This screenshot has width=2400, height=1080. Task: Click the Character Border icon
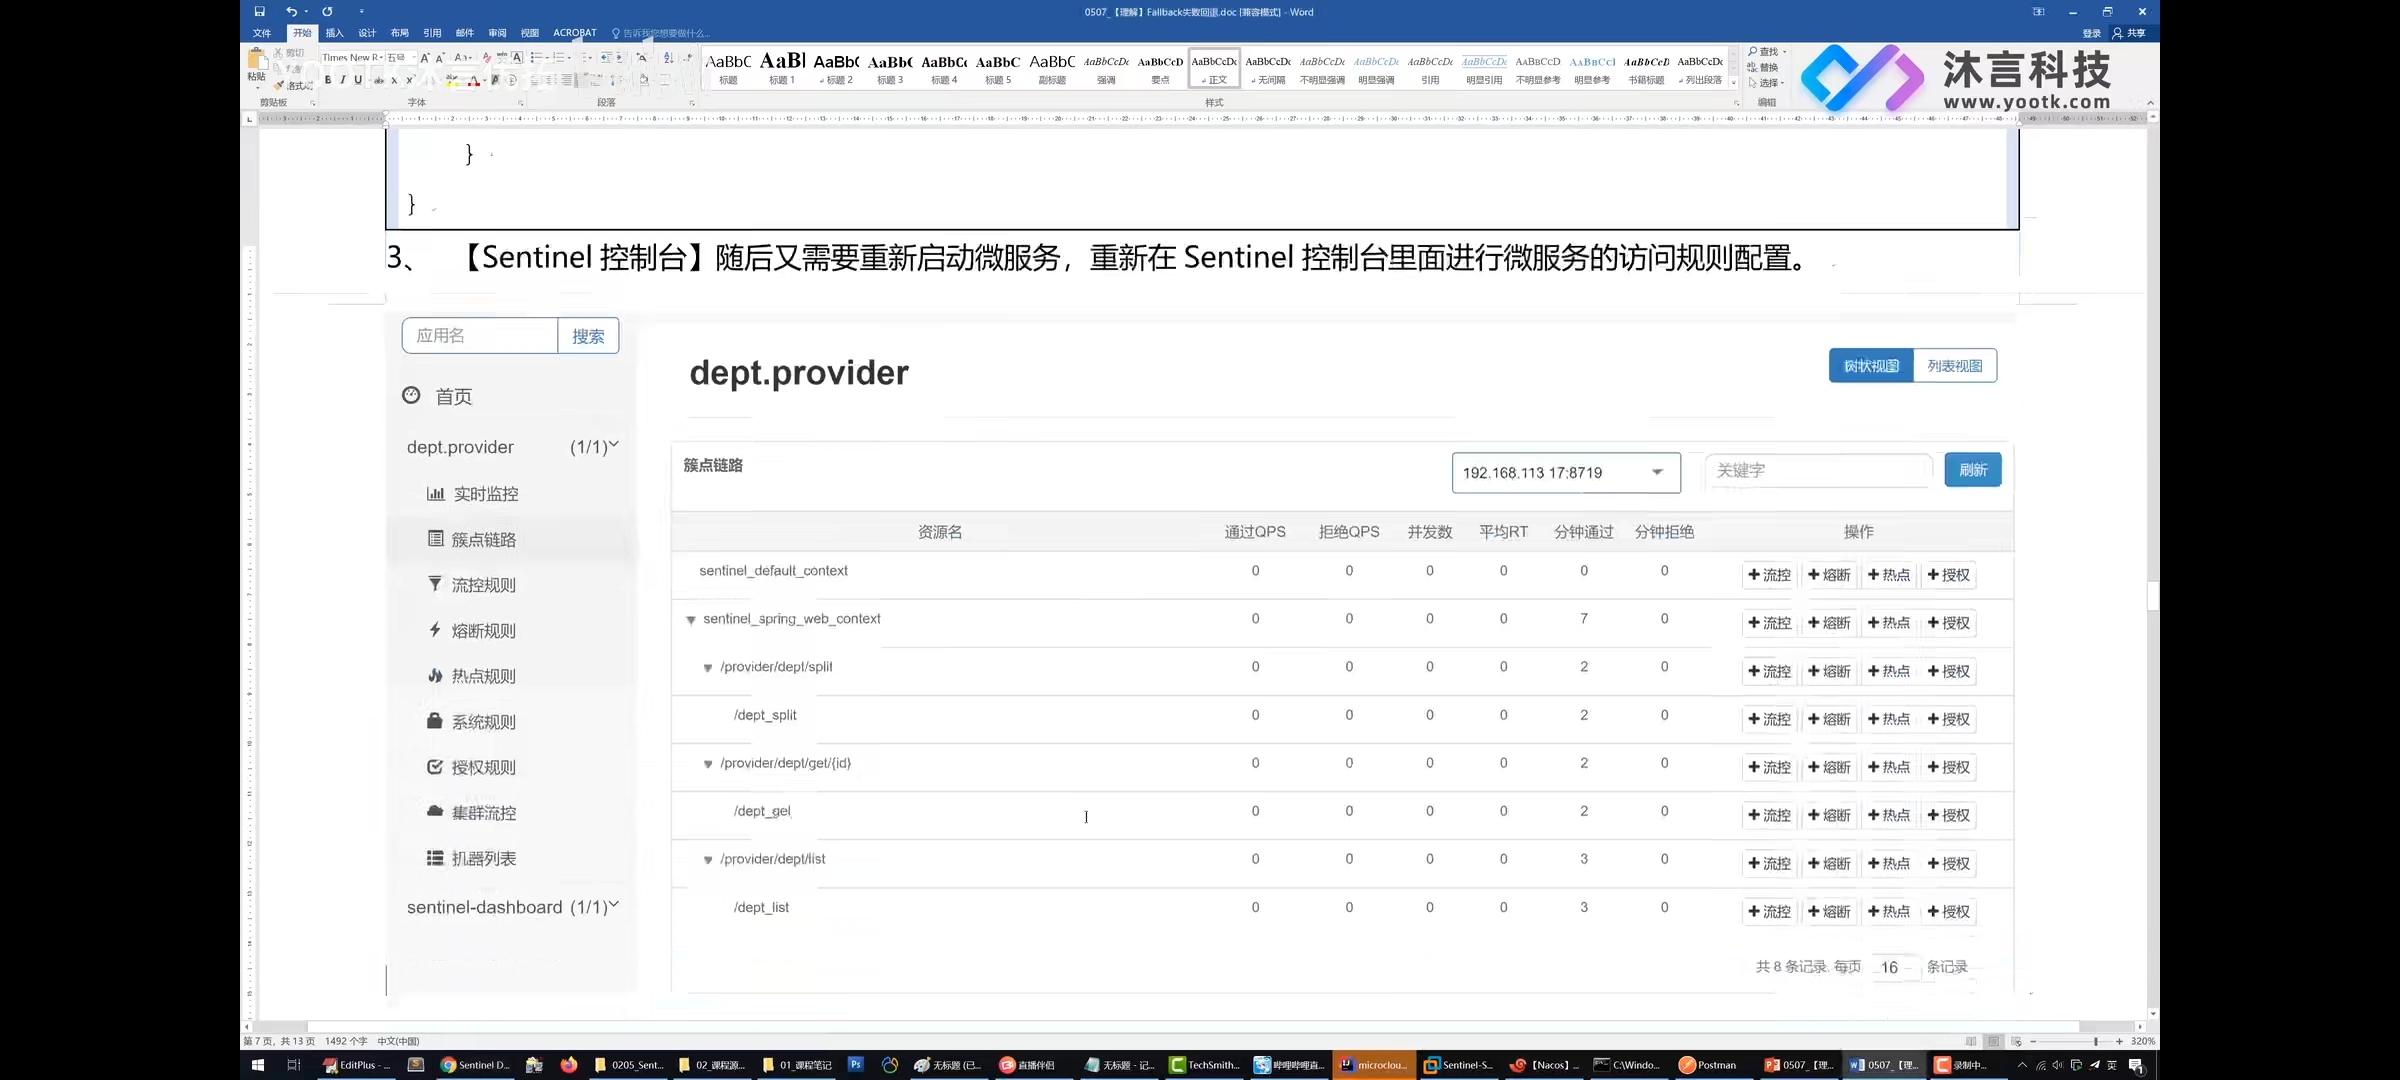click(517, 58)
